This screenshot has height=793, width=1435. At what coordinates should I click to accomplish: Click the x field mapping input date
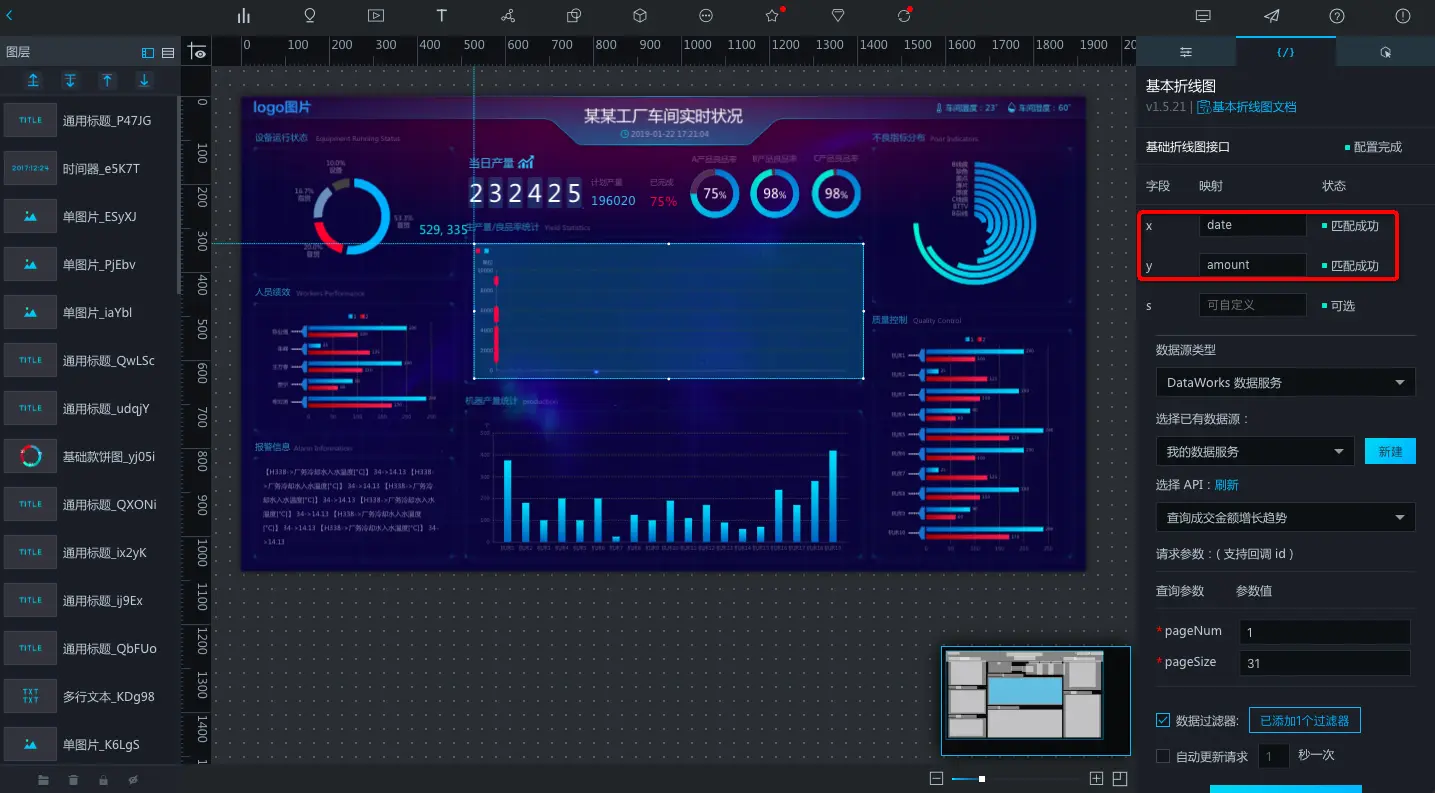(x=1253, y=225)
